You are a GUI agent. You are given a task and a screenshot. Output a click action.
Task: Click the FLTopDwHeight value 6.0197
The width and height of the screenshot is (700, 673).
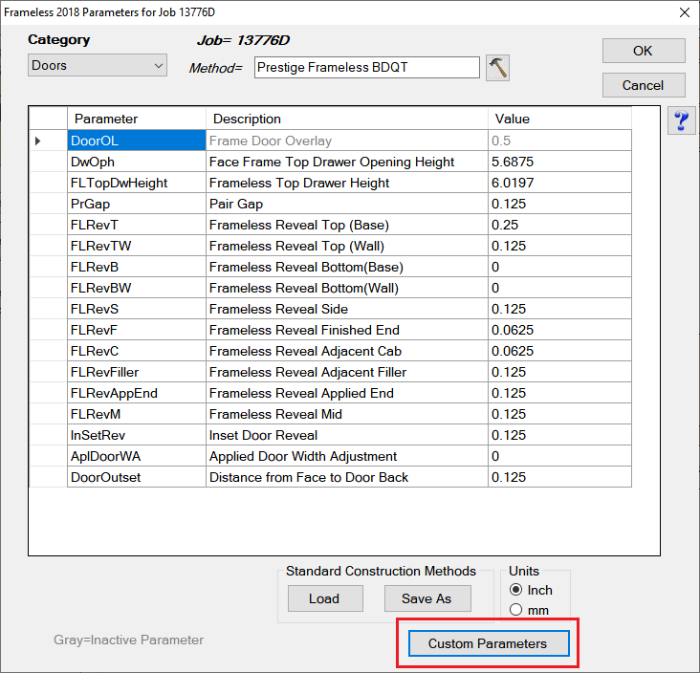(x=559, y=183)
